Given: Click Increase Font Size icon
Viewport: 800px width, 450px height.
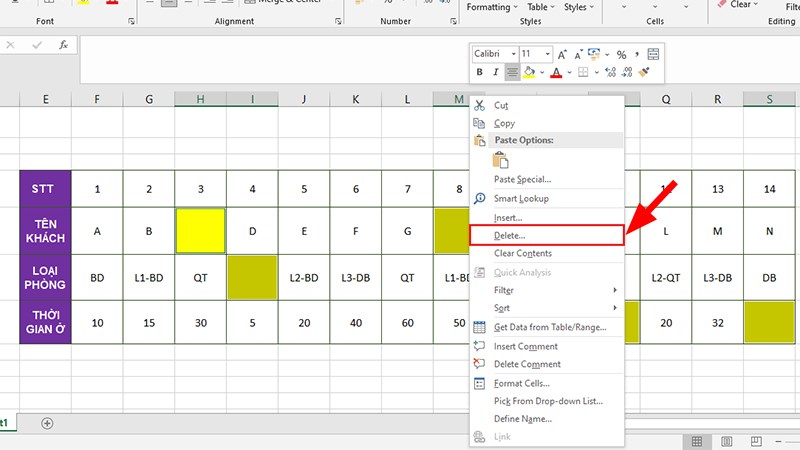Looking at the screenshot, I should [563, 54].
